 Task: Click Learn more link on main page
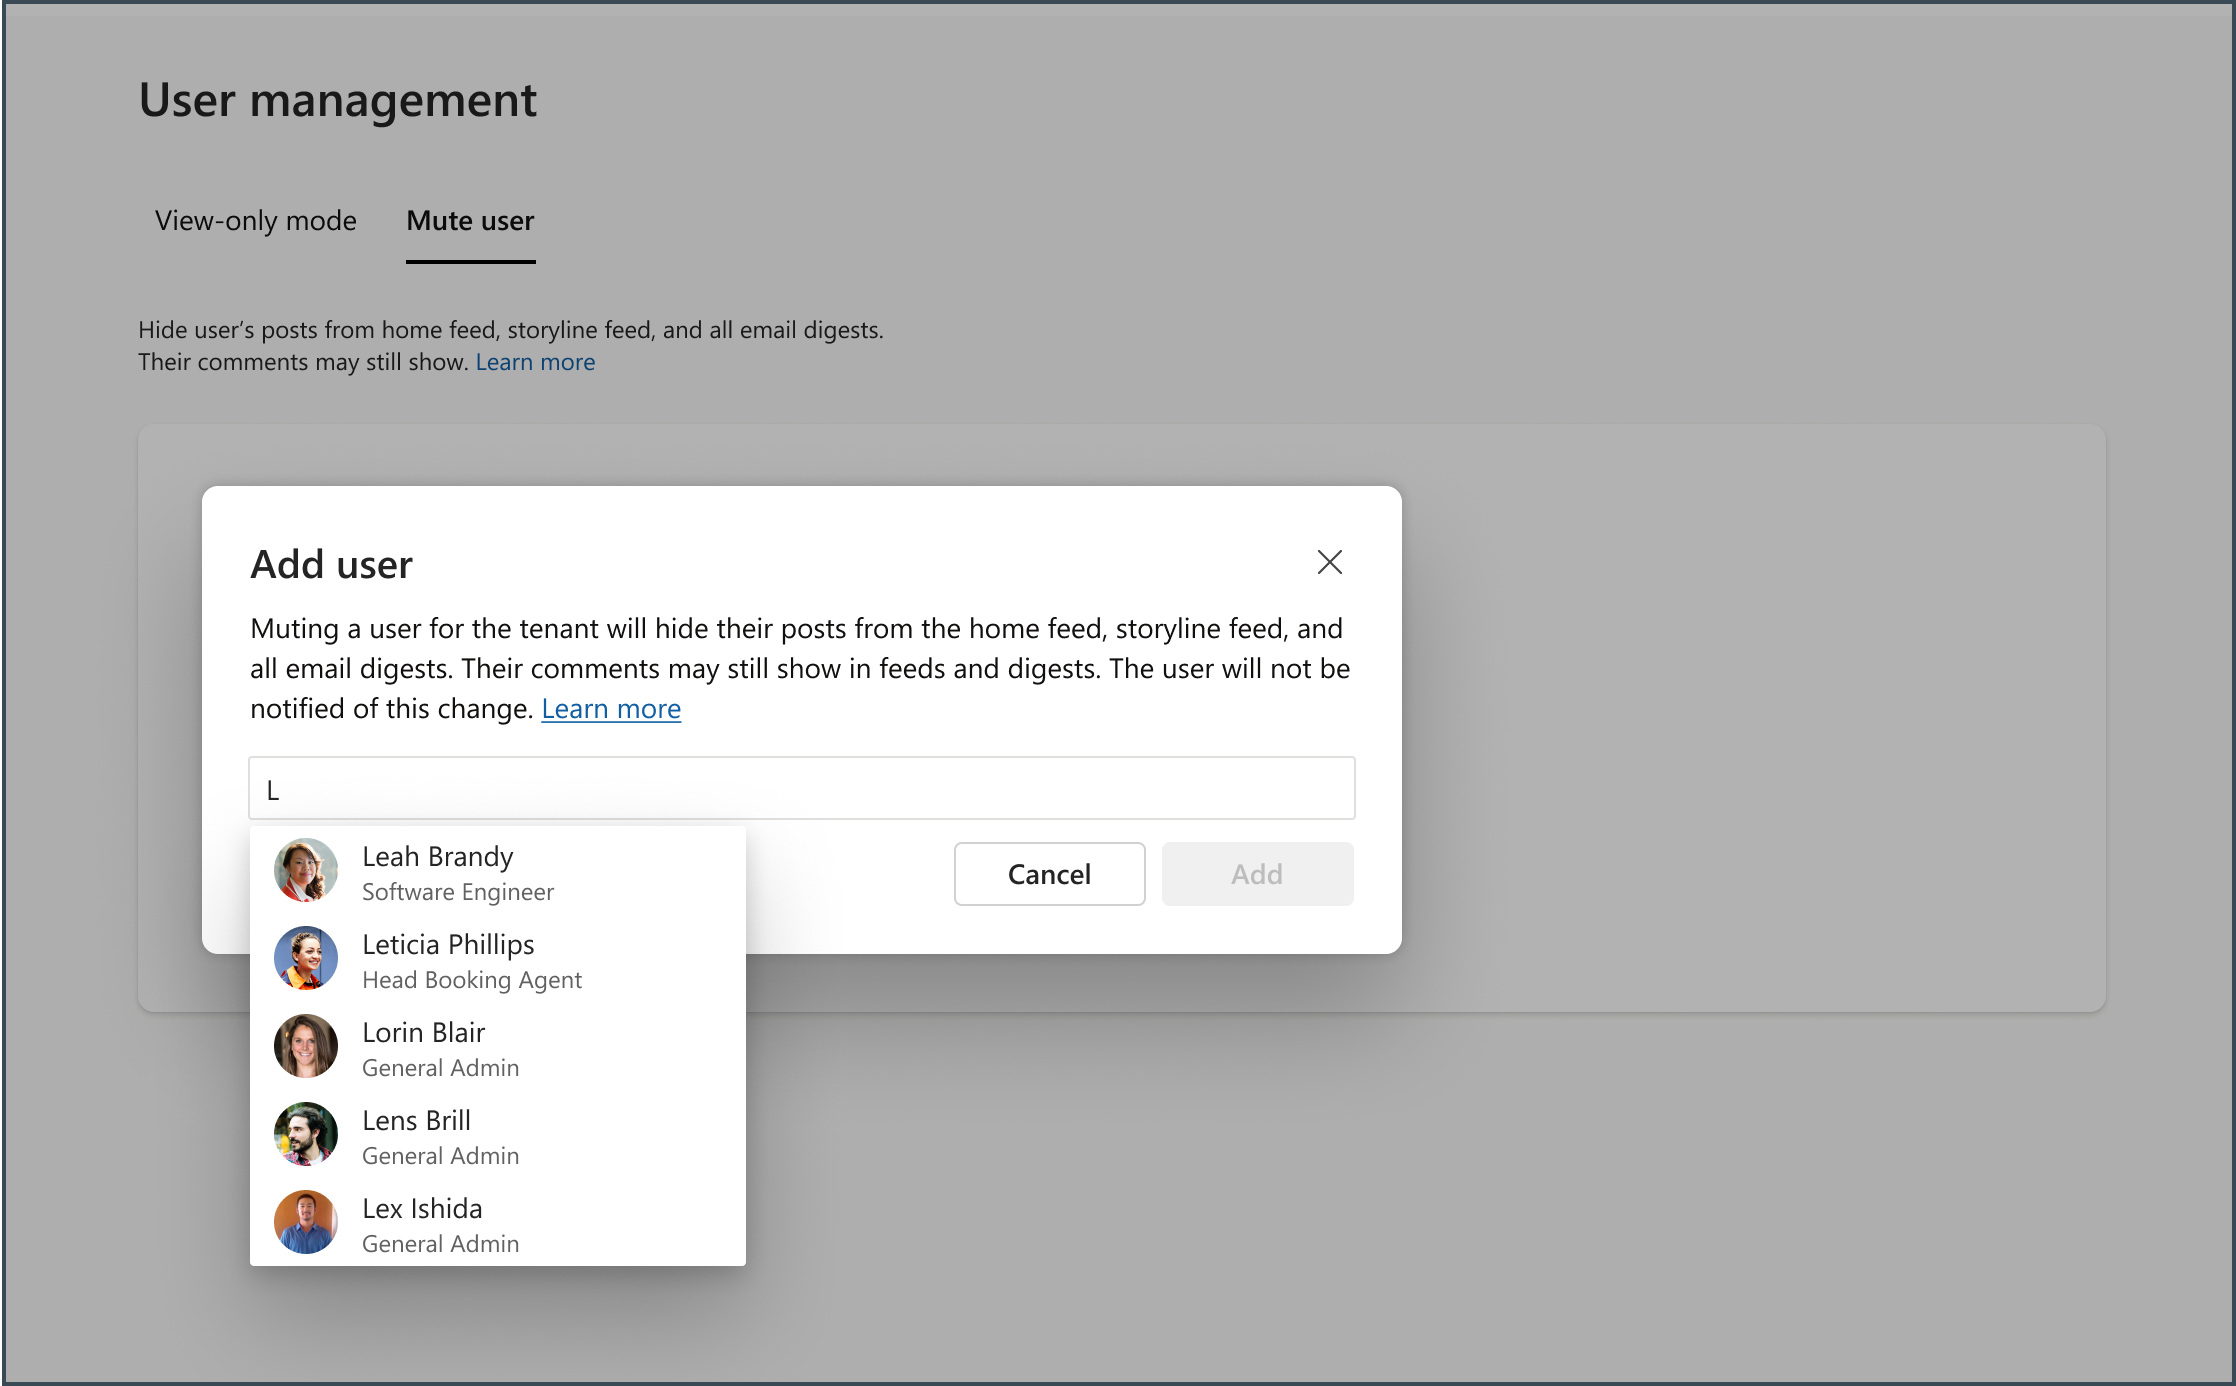[x=535, y=361]
